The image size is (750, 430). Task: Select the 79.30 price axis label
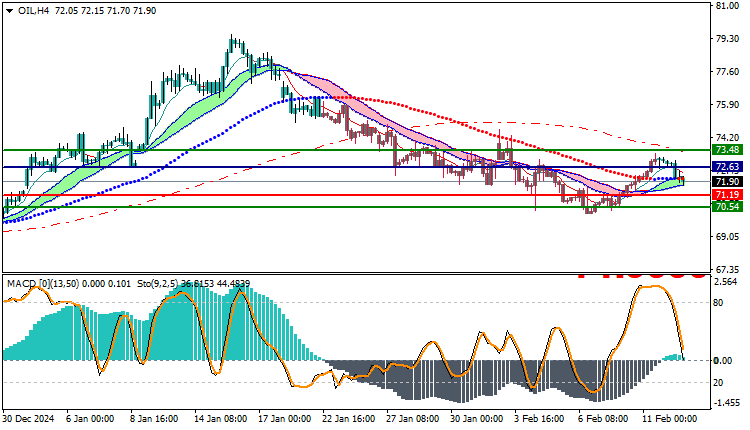pos(727,39)
